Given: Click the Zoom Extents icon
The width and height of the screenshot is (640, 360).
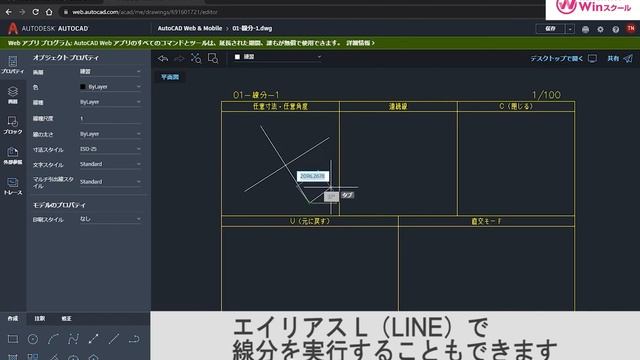Looking at the screenshot, I should coord(196,58).
